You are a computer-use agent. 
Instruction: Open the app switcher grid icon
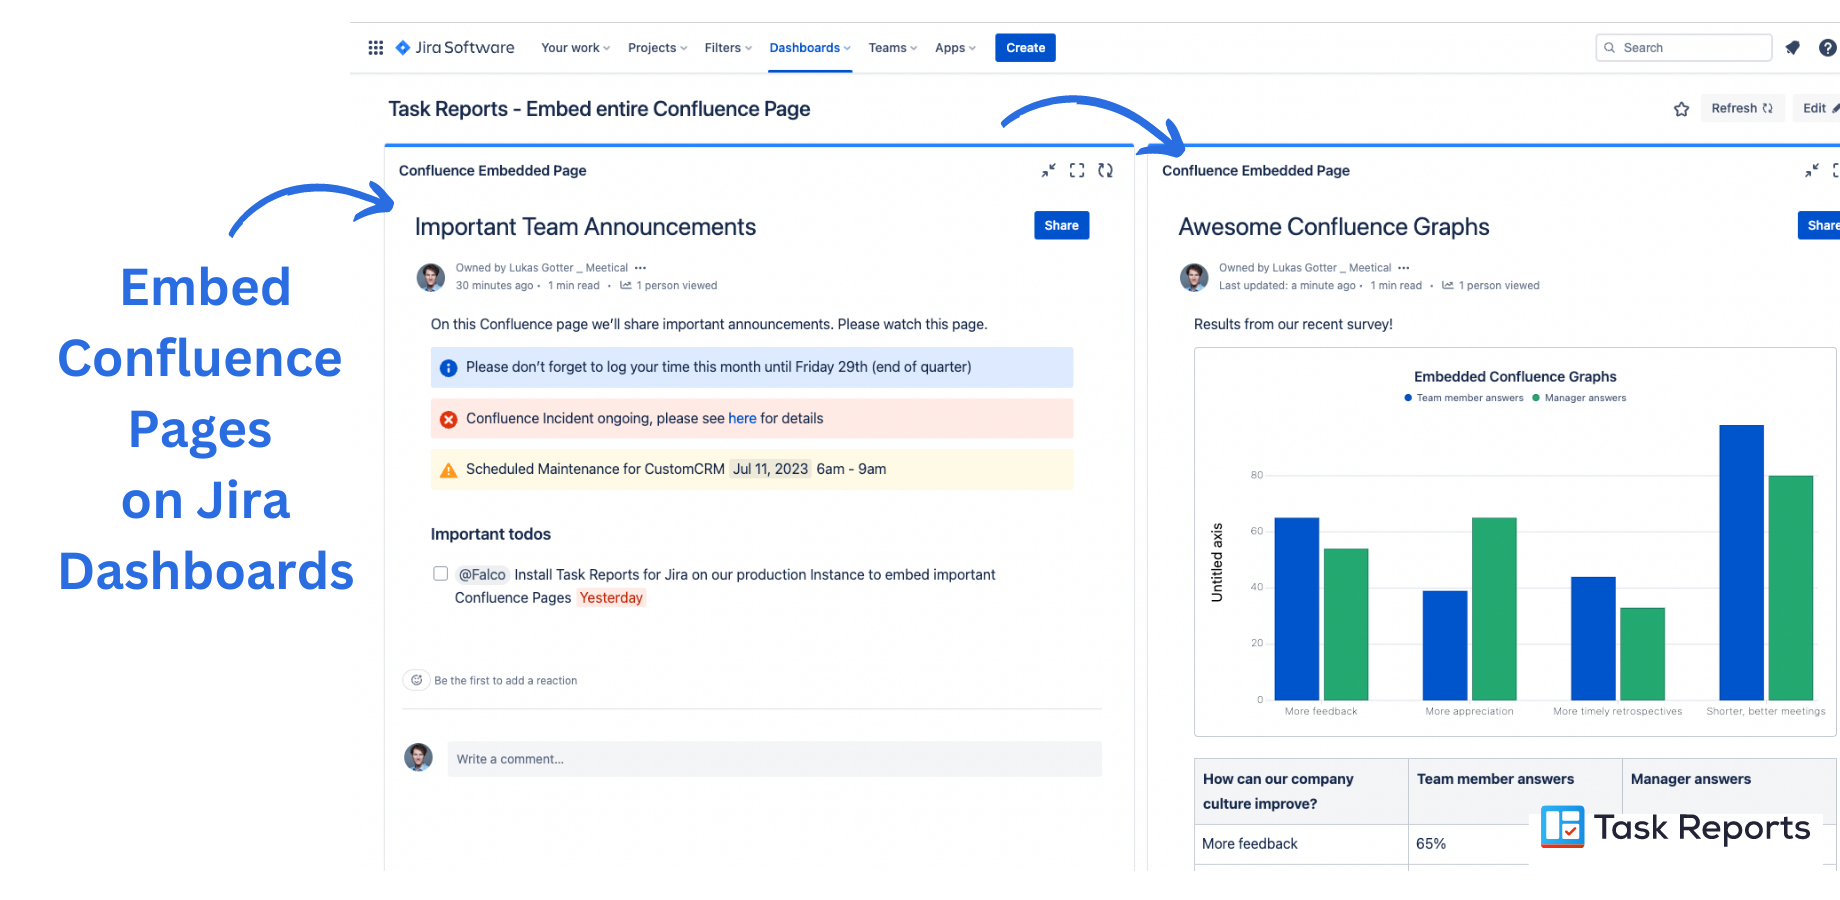(x=376, y=48)
